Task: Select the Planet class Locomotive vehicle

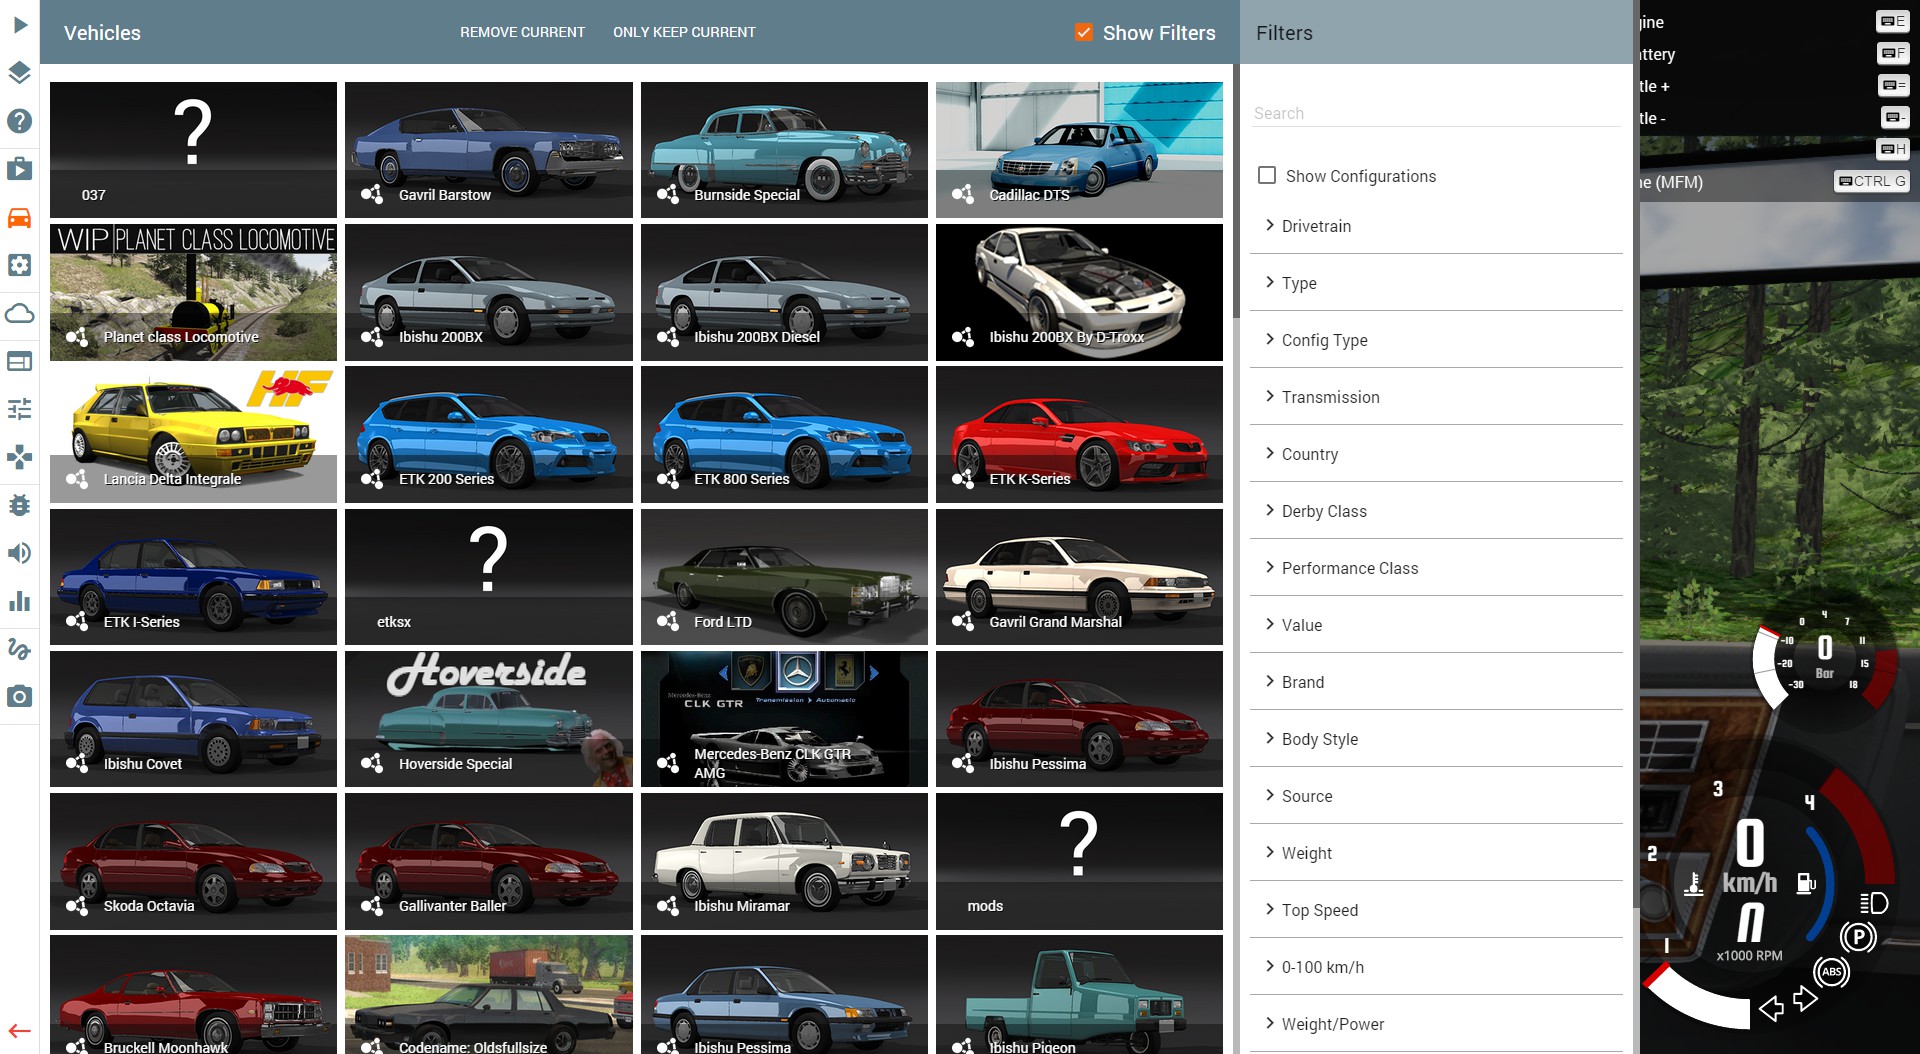Action: 193,292
